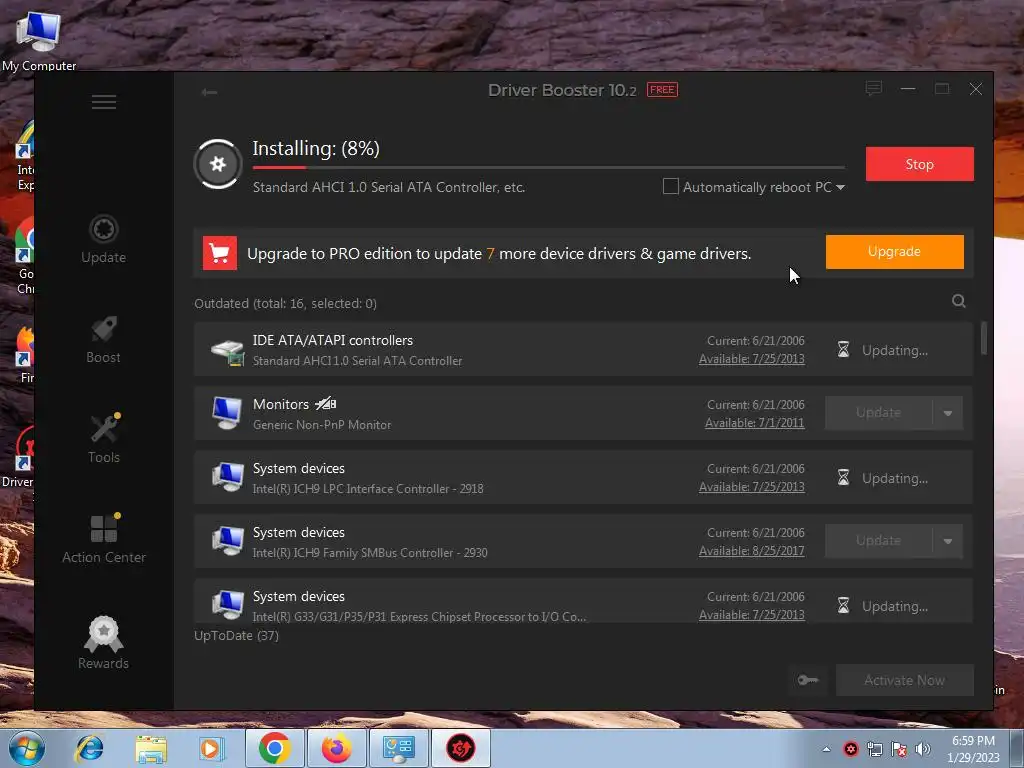The image size is (1024, 768).
Task: Click the ICH9 LPC Interface Controller device icon
Action: (x=227, y=477)
